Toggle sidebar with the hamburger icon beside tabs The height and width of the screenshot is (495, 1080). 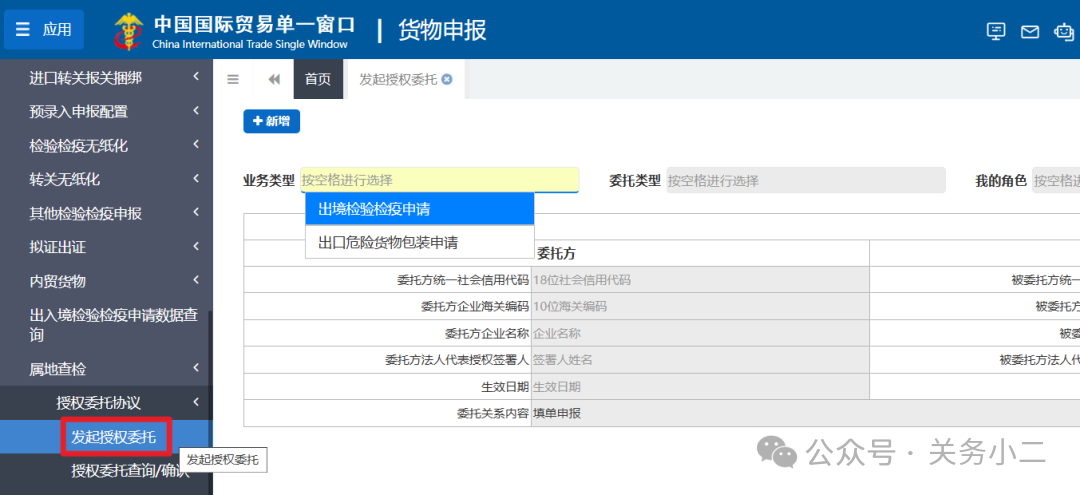[233, 80]
